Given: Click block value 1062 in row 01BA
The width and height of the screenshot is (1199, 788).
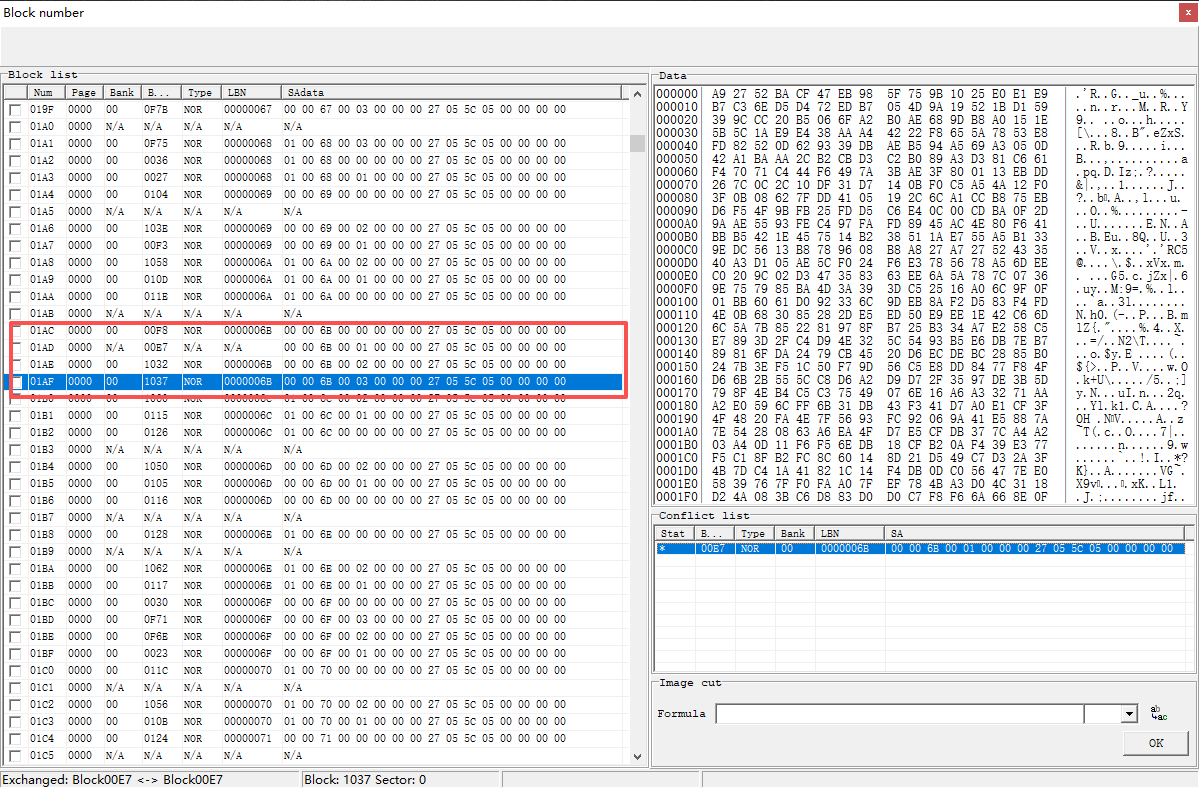Looking at the screenshot, I should pos(155,569).
